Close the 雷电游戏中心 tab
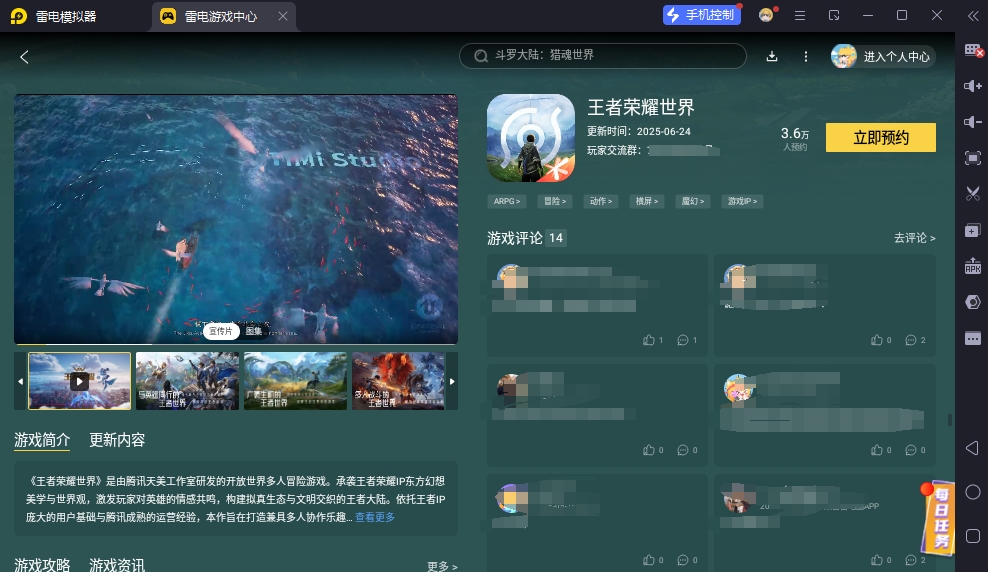988x572 pixels. click(283, 16)
